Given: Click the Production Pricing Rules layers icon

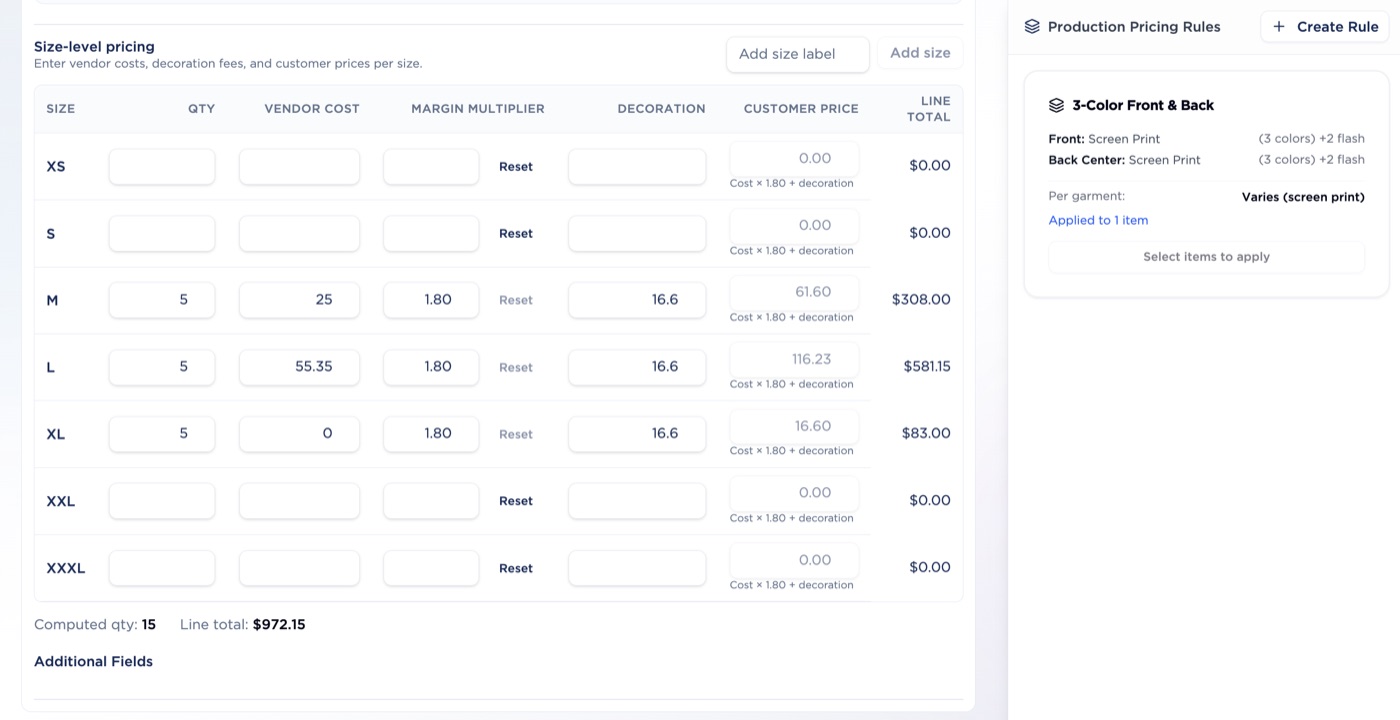Looking at the screenshot, I should pos(1032,27).
